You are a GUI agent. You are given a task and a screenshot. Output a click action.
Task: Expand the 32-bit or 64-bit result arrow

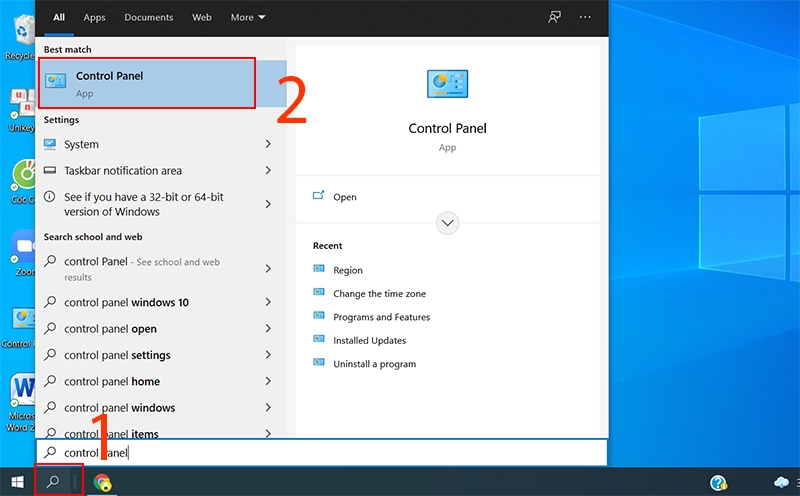point(268,204)
